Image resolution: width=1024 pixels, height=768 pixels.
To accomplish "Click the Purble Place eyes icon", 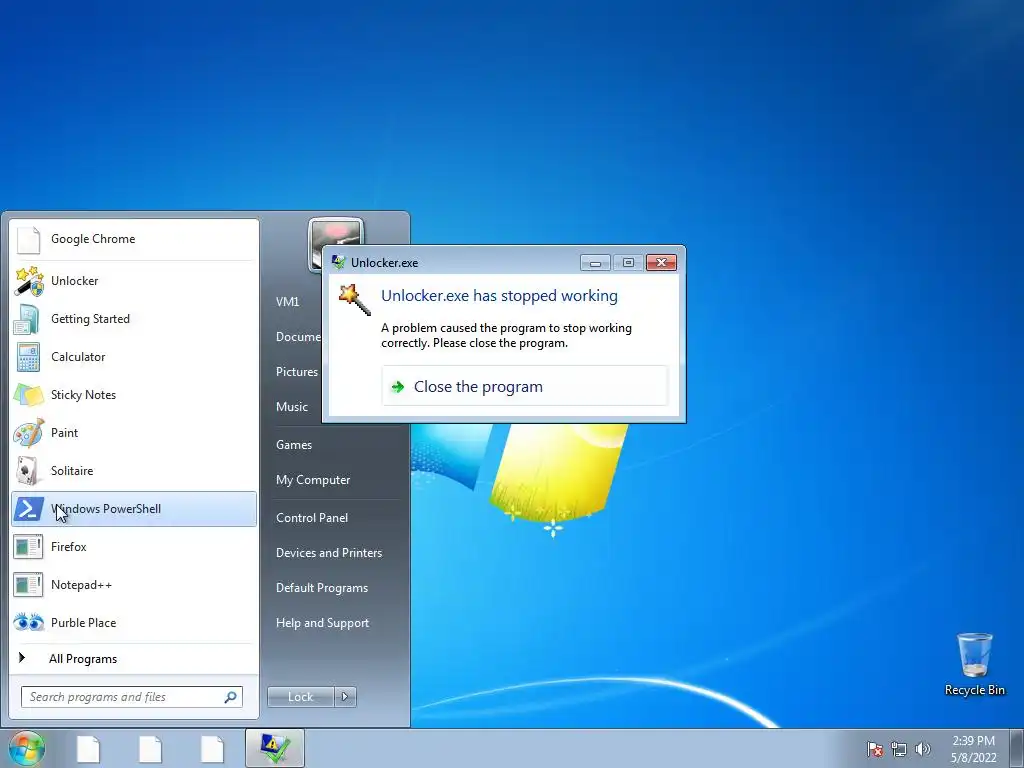I will tap(28, 622).
